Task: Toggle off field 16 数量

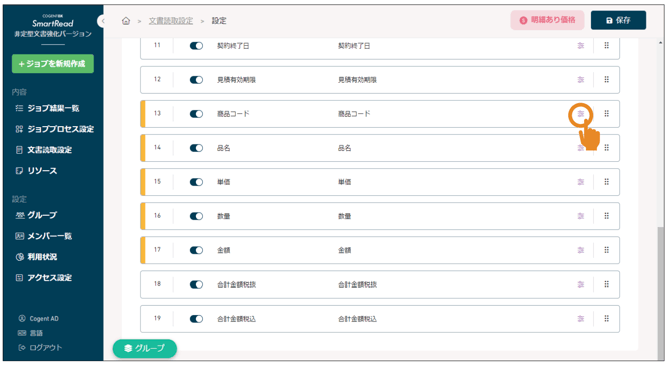Action: (x=196, y=216)
